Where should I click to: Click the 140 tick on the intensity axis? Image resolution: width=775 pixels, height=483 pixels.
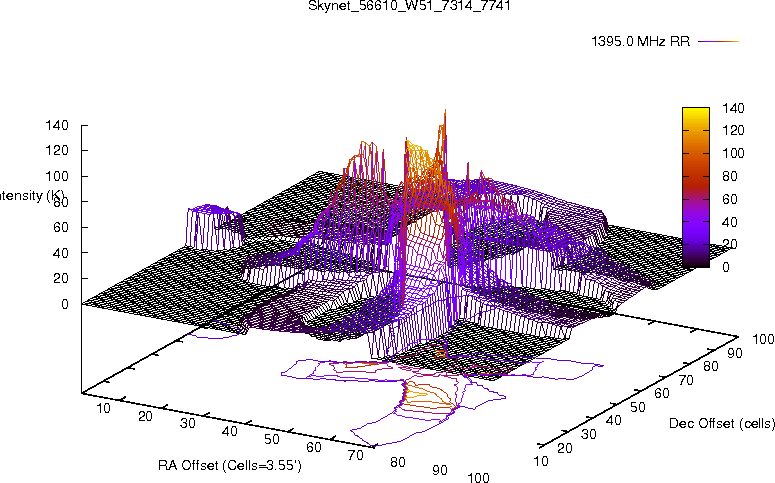pos(57,125)
